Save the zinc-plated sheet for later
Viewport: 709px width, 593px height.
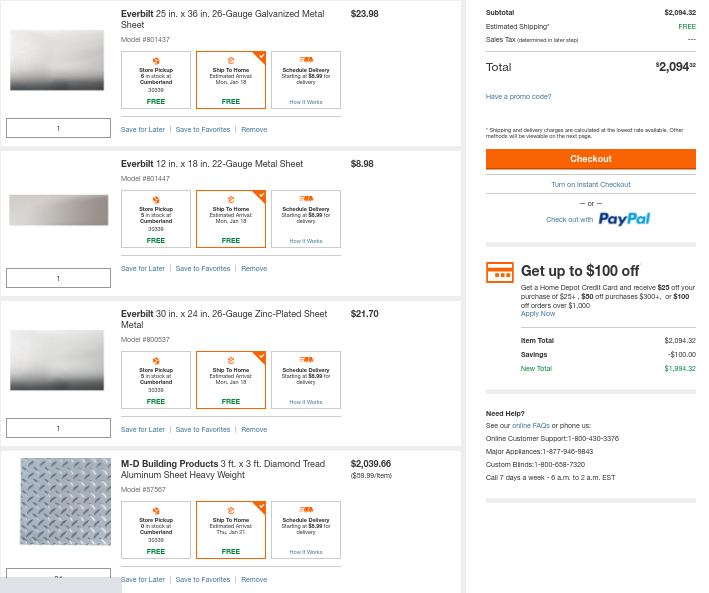(x=143, y=429)
